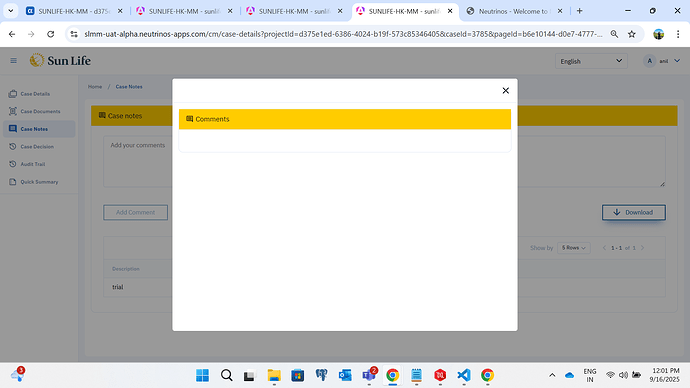Reload the current page
The image size is (690, 388).
51,34
